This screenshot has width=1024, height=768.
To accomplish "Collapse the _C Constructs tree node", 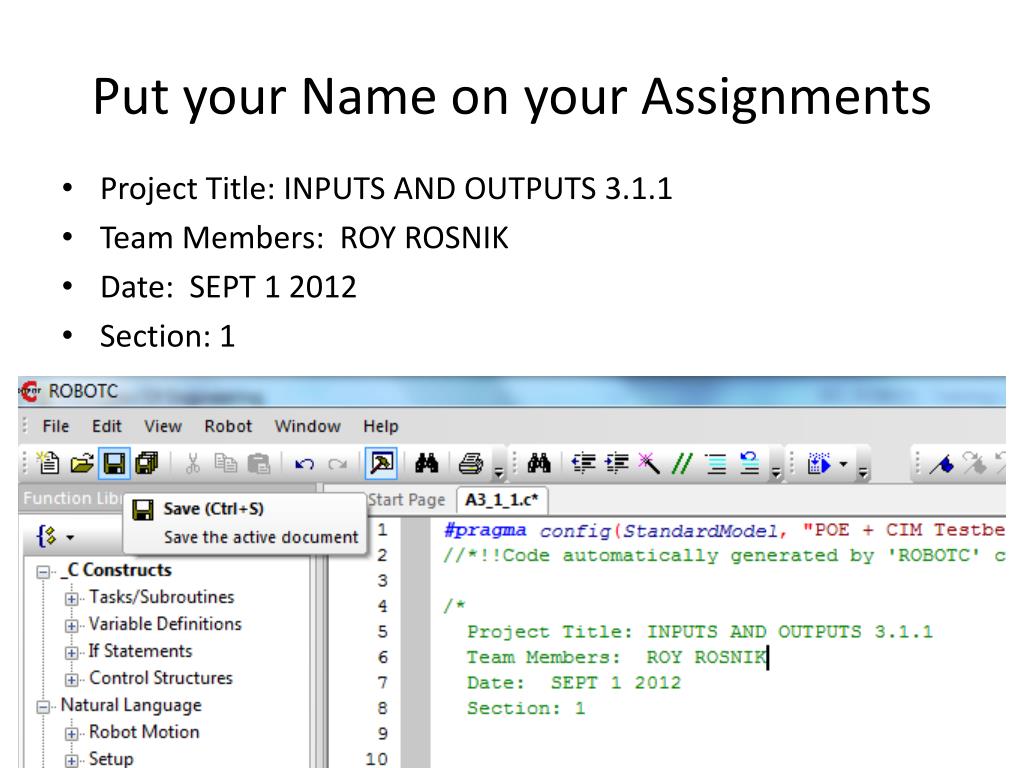I will pyautogui.click(x=43, y=572).
